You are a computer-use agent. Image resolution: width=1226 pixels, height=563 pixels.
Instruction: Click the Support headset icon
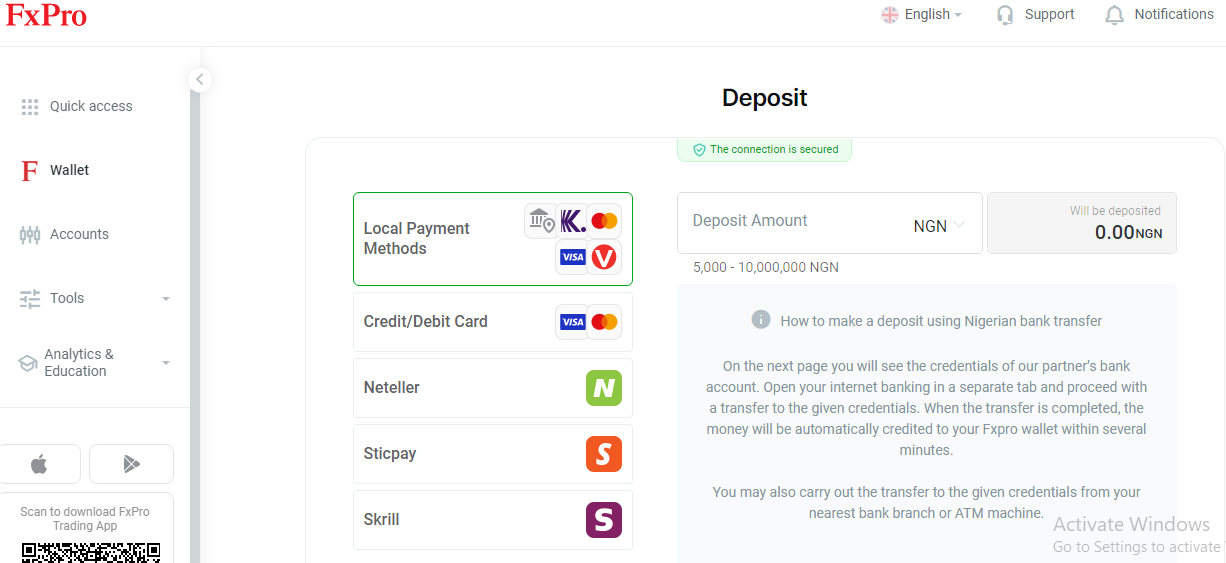click(x=1005, y=15)
